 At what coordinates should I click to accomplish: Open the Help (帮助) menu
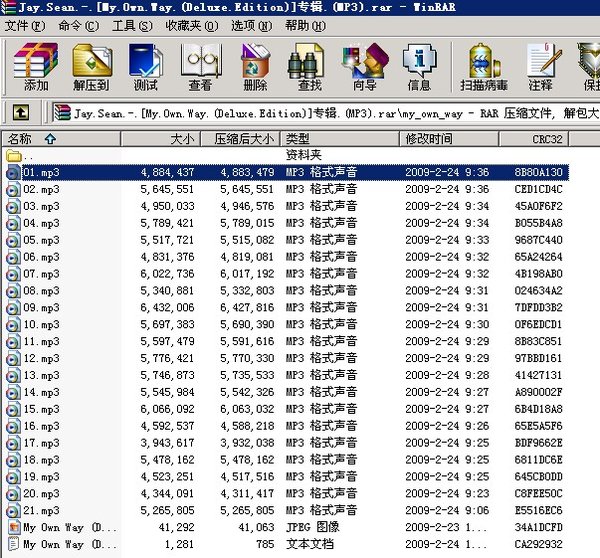pos(305,26)
